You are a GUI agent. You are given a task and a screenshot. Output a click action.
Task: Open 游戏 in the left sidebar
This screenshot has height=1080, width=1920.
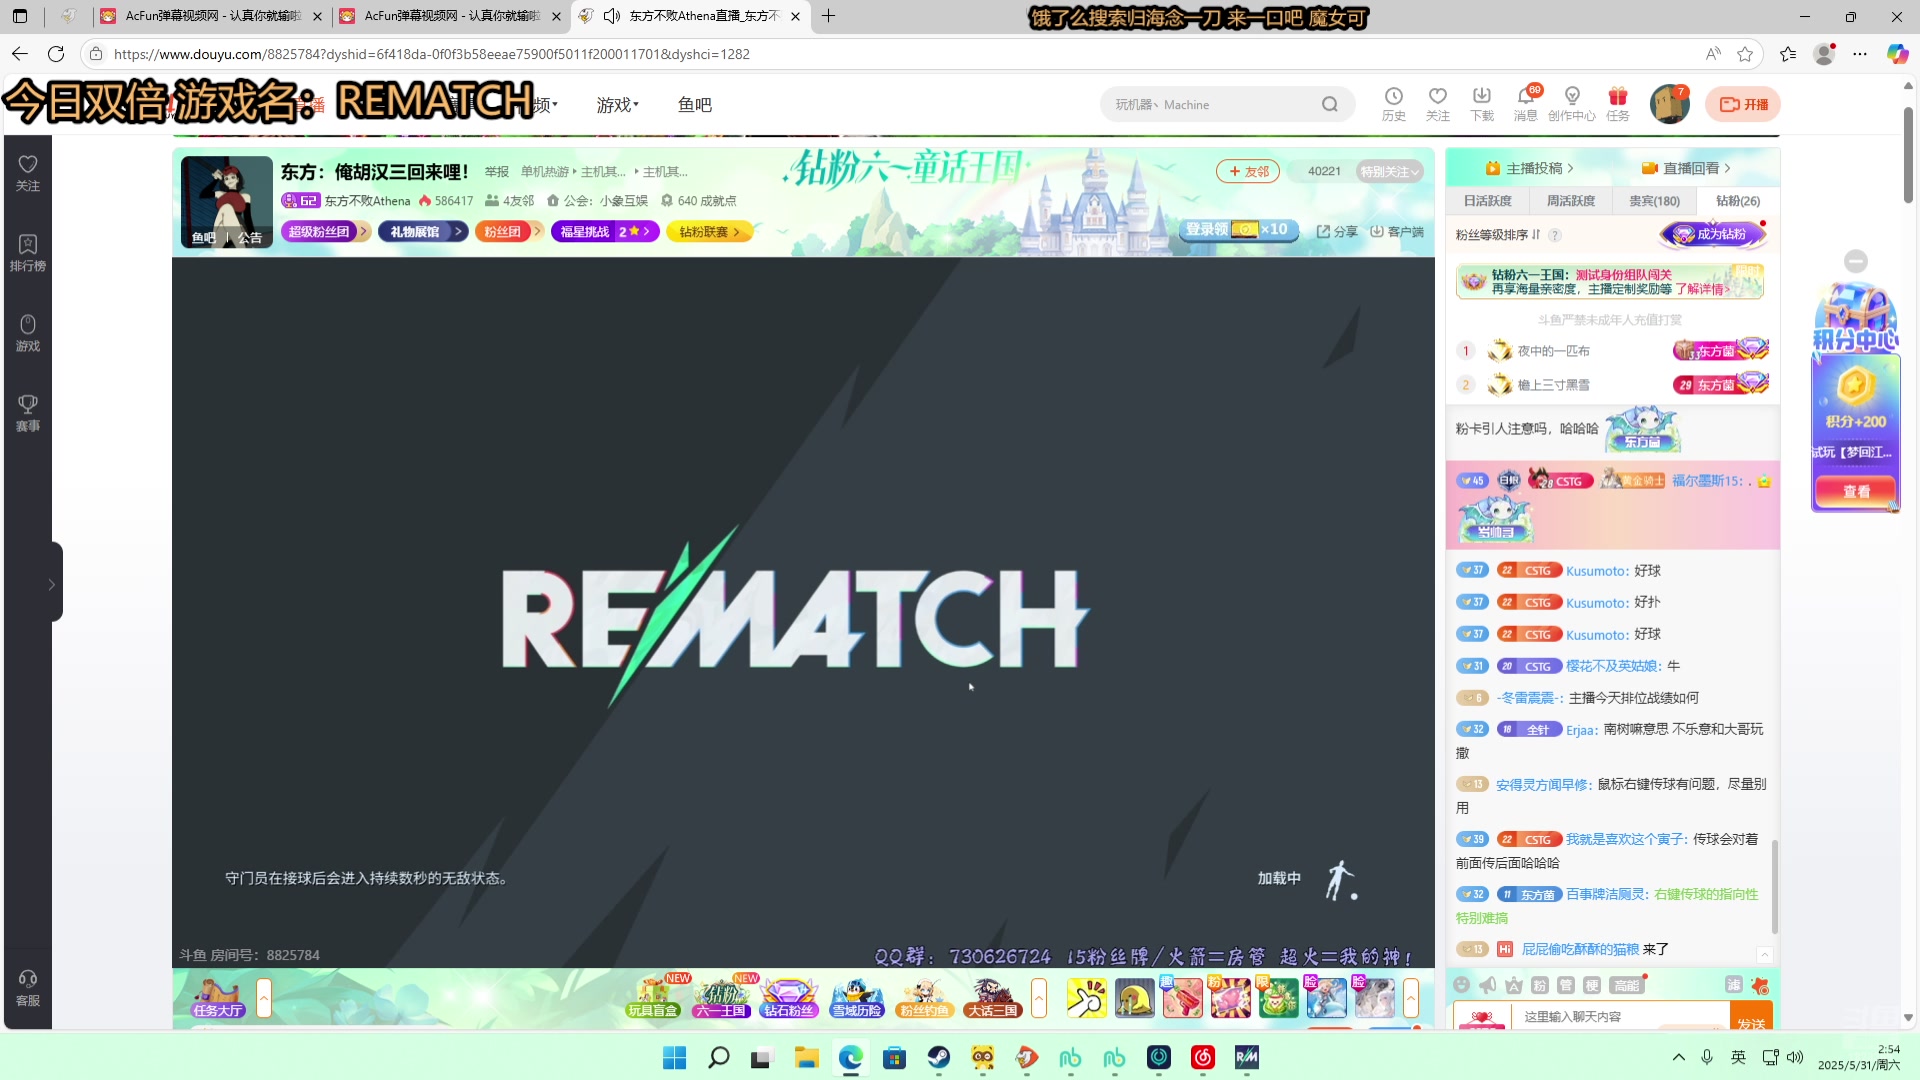tap(28, 333)
